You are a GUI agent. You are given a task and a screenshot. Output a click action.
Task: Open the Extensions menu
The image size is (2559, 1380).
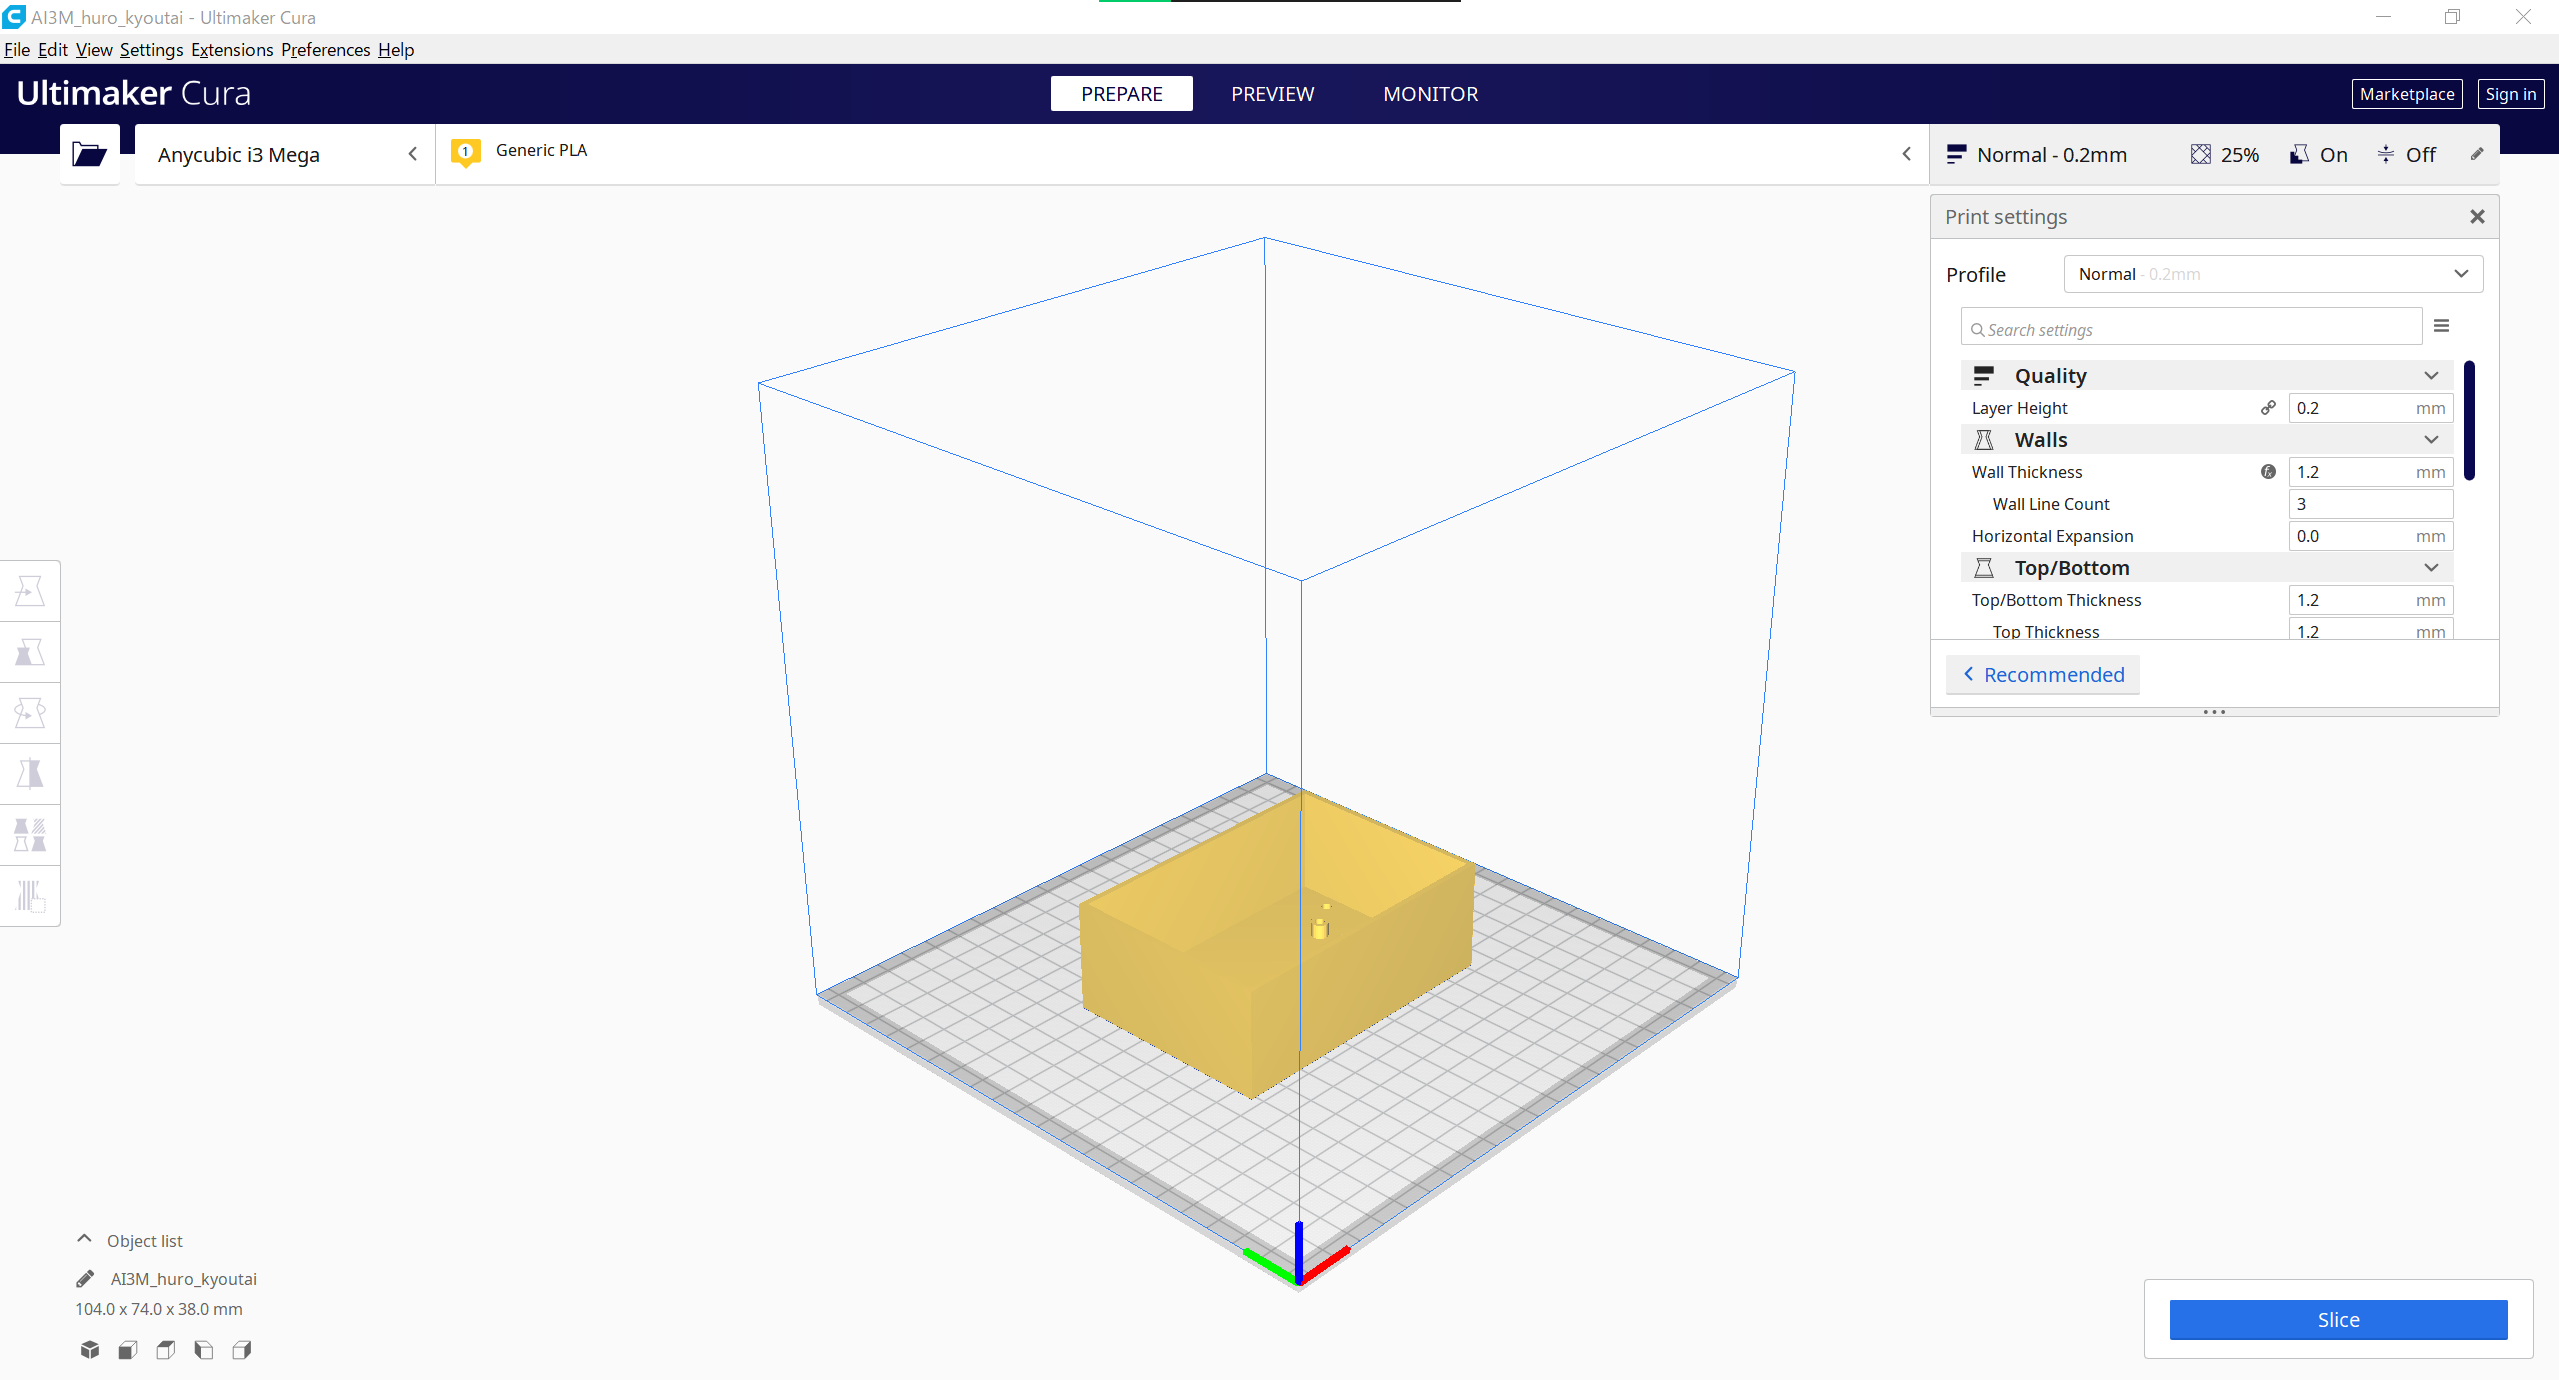coord(232,50)
